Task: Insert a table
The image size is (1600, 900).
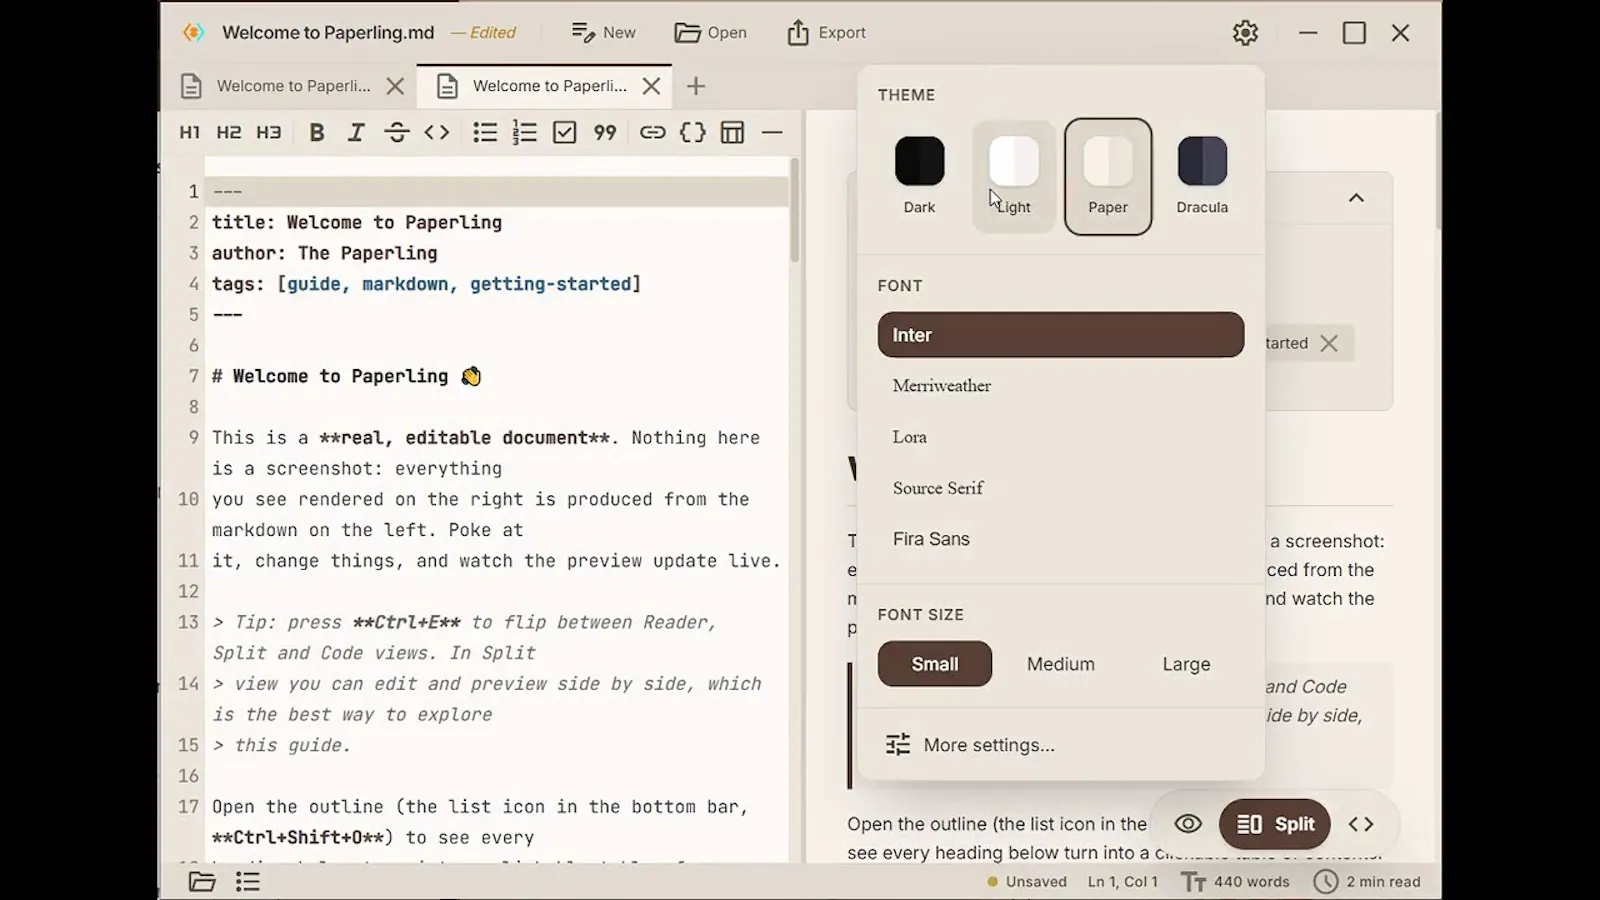Action: pyautogui.click(x=733, y=132)
